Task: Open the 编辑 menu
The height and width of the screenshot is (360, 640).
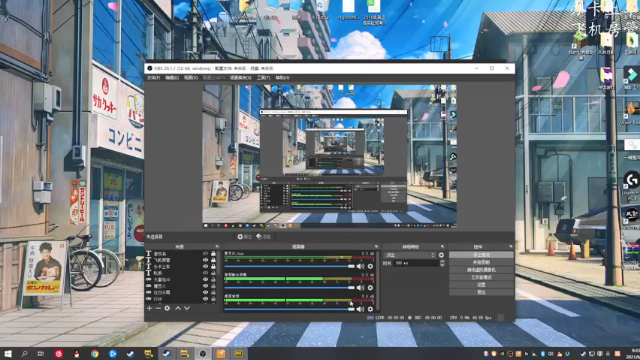Action: coord(172,78)
